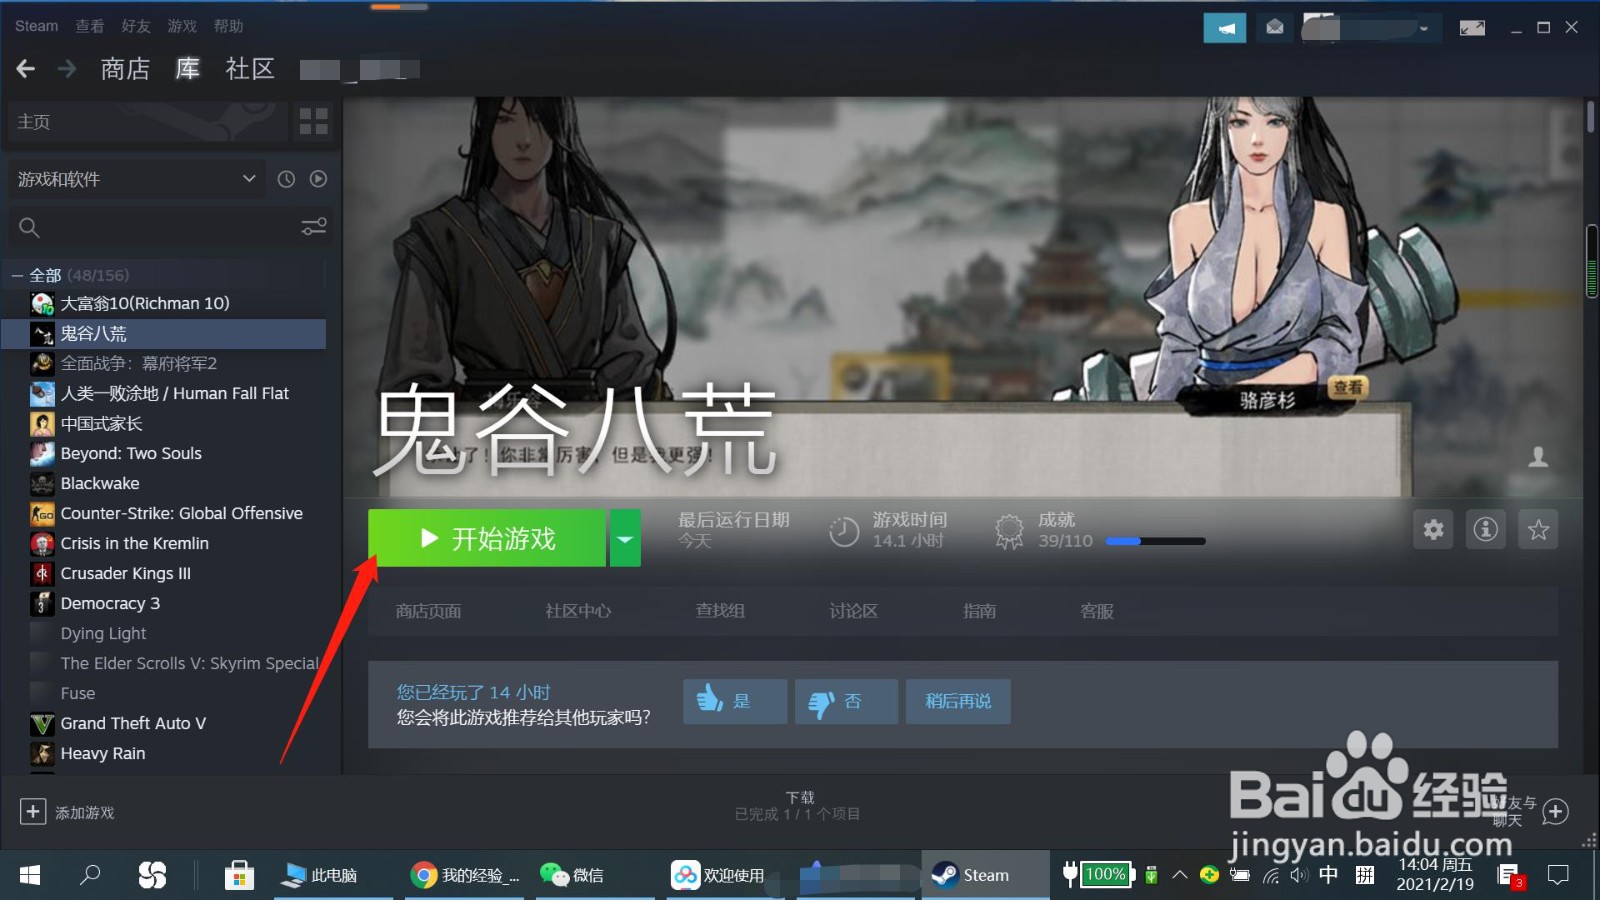Open the discussions link
The width and height of the screenshot is (1600, 900).
tap(853, 611)
